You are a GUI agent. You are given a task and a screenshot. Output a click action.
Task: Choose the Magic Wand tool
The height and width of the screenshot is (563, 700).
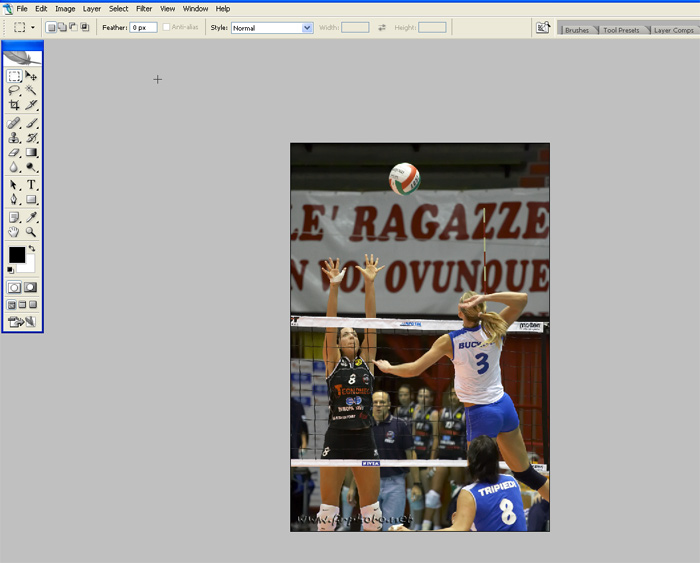click(x=31, y=90)
